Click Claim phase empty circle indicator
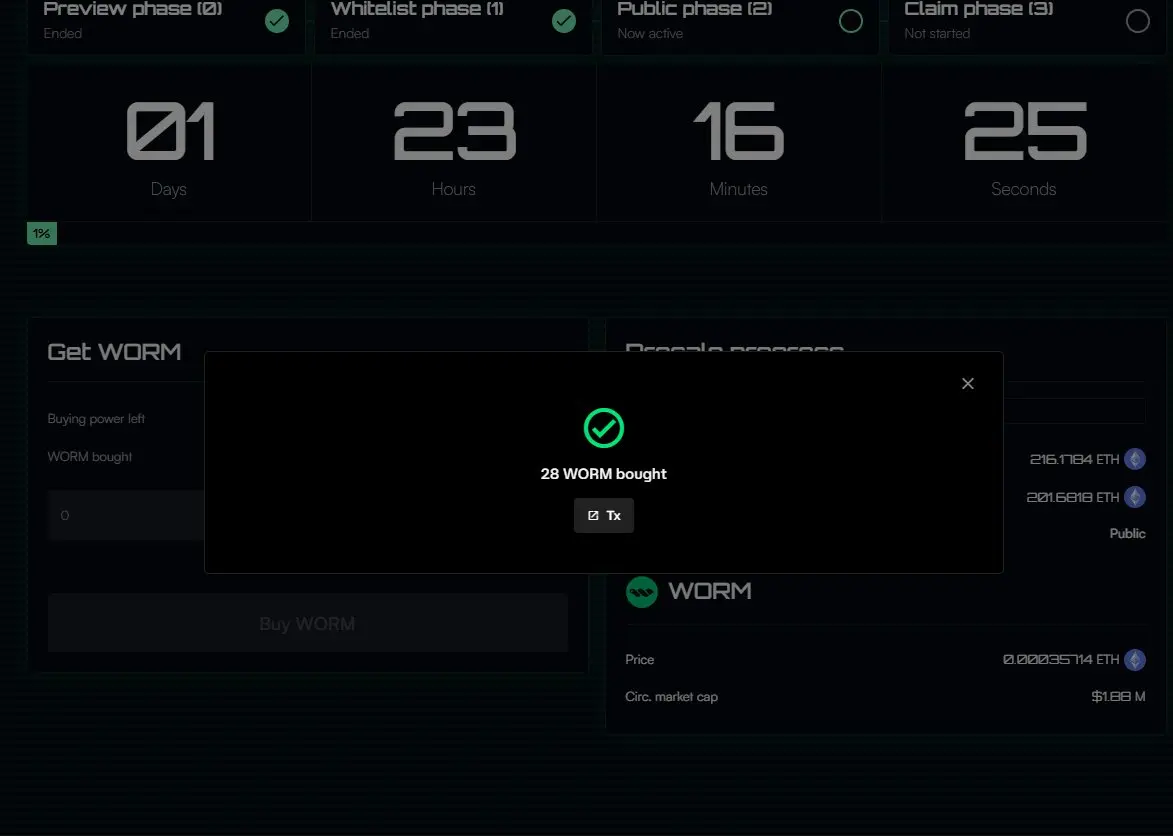Screen dimensions: 1173x836 pos(1138,21)
